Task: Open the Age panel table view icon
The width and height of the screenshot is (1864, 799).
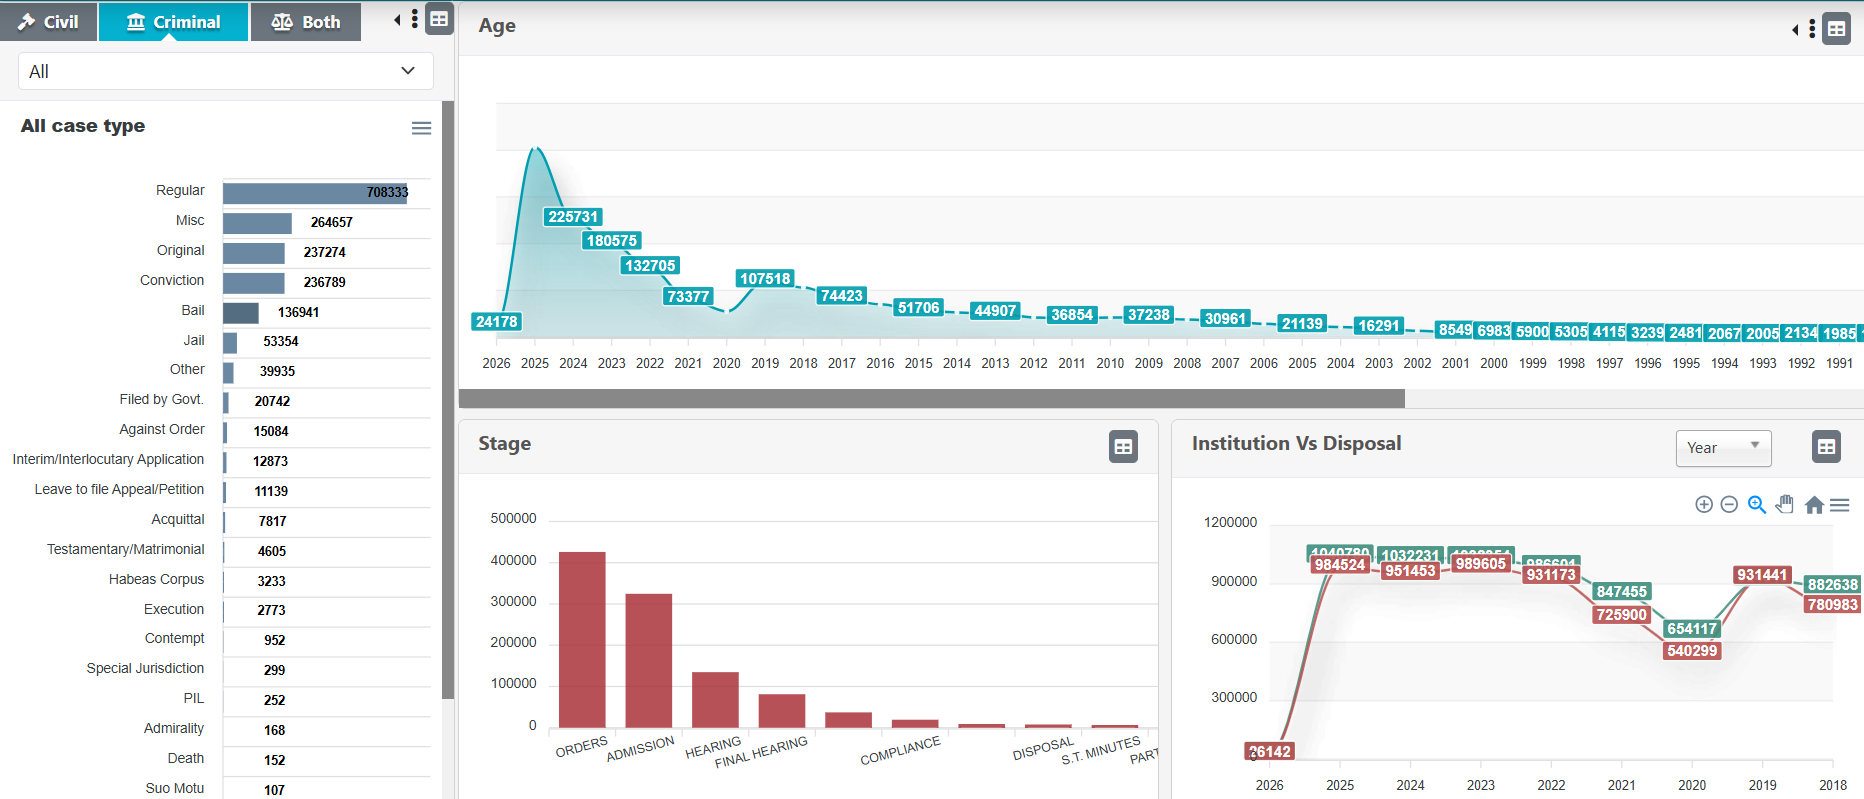Action: 1837,29
